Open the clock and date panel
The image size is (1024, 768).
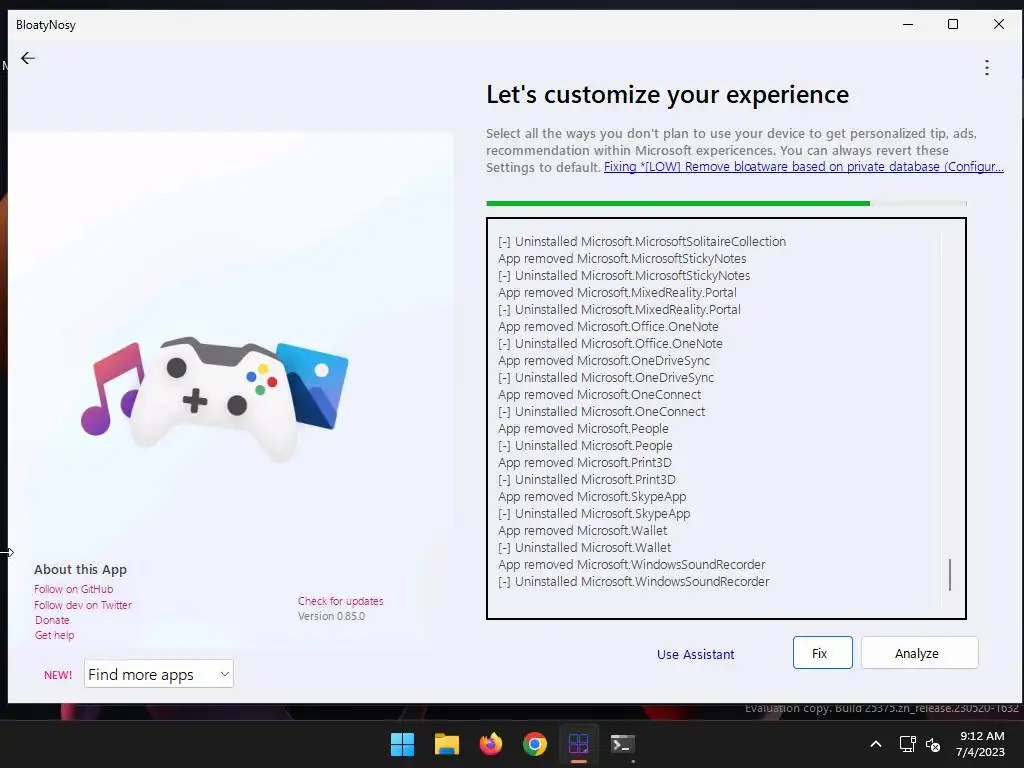(x=980, y=744)
